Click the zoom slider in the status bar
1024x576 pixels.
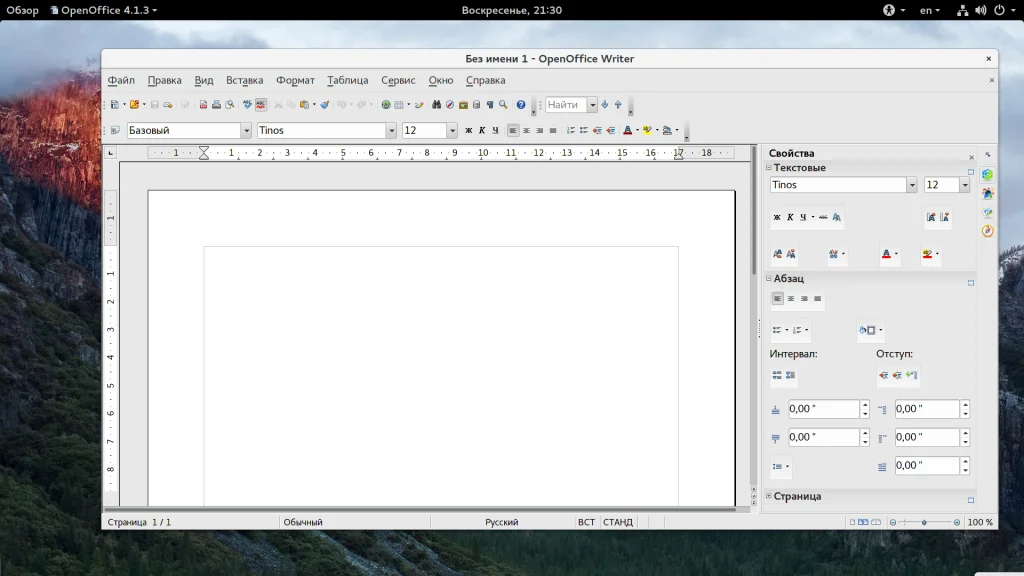click(924, 522)
